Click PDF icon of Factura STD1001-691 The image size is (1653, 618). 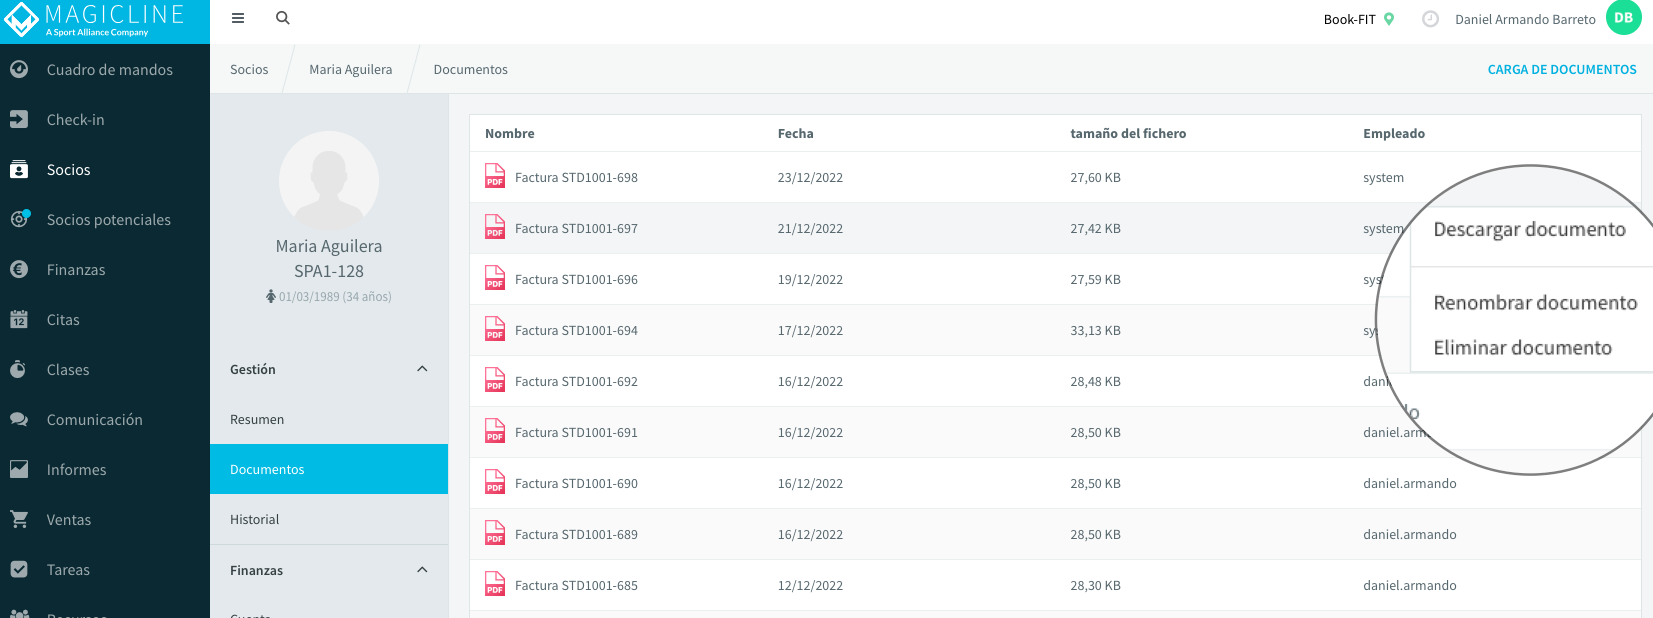pyautogui.click(x=495, y=431)
